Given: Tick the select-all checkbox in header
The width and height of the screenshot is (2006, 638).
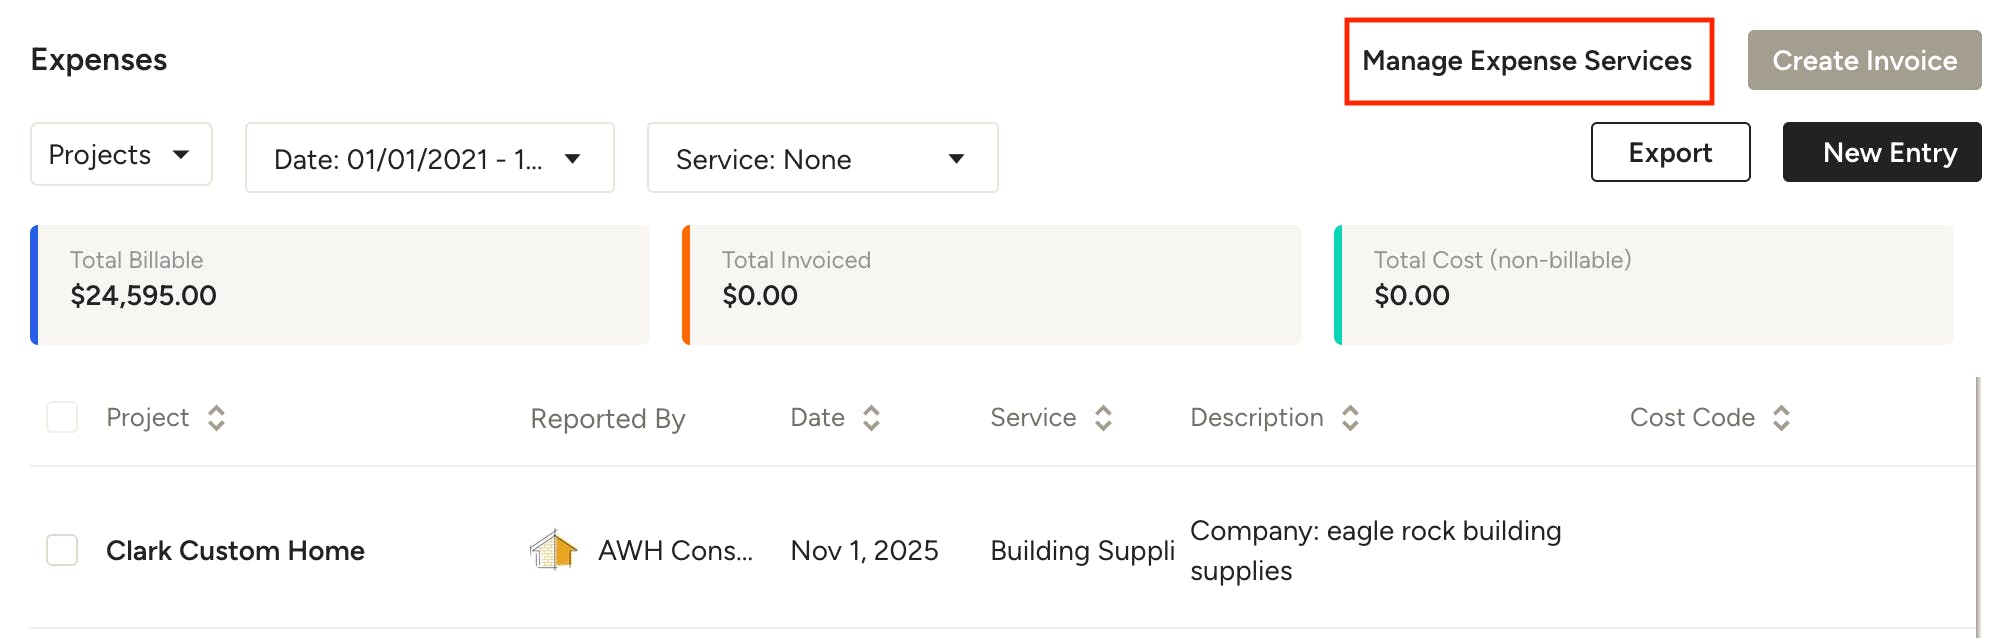Looking at the screenshot, I should click(x=62, y=417).
